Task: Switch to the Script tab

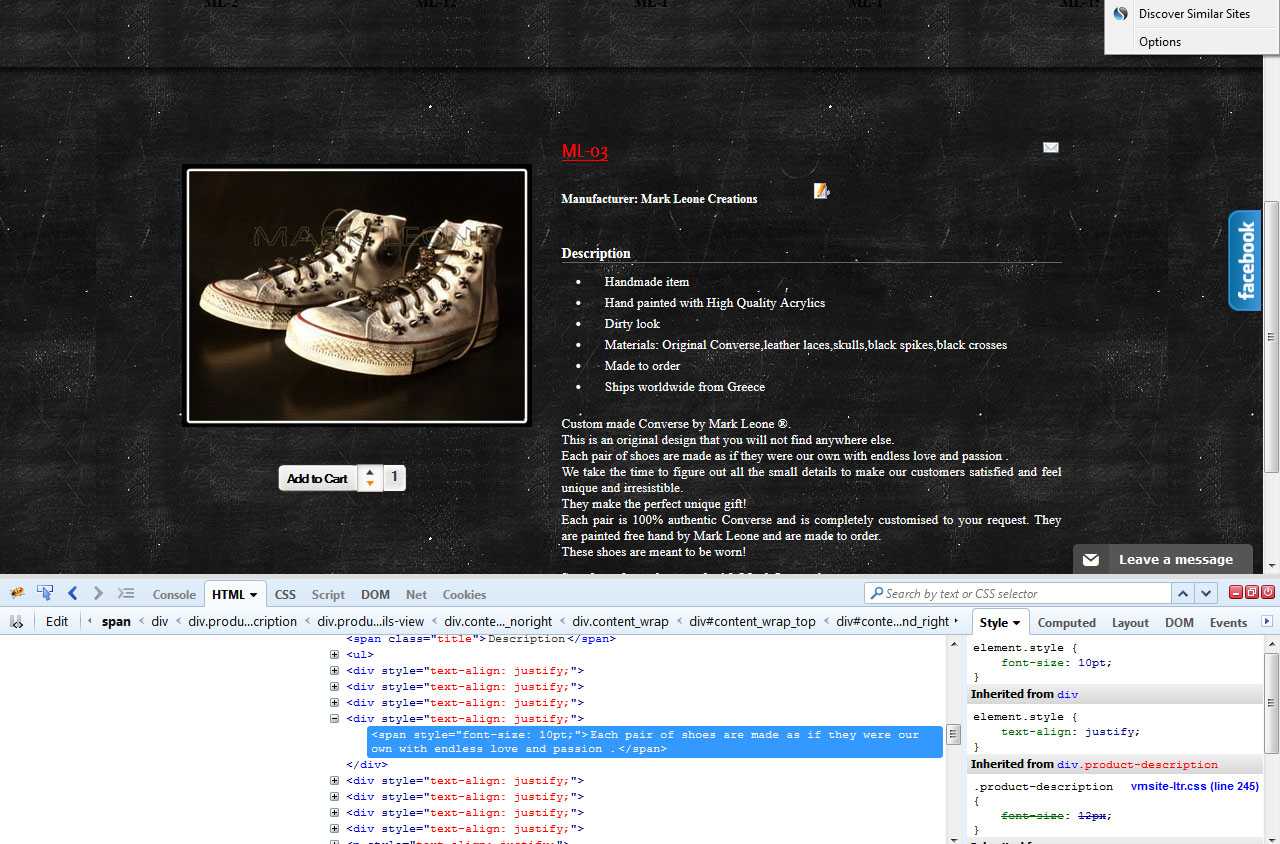Action: pos(328,594)
